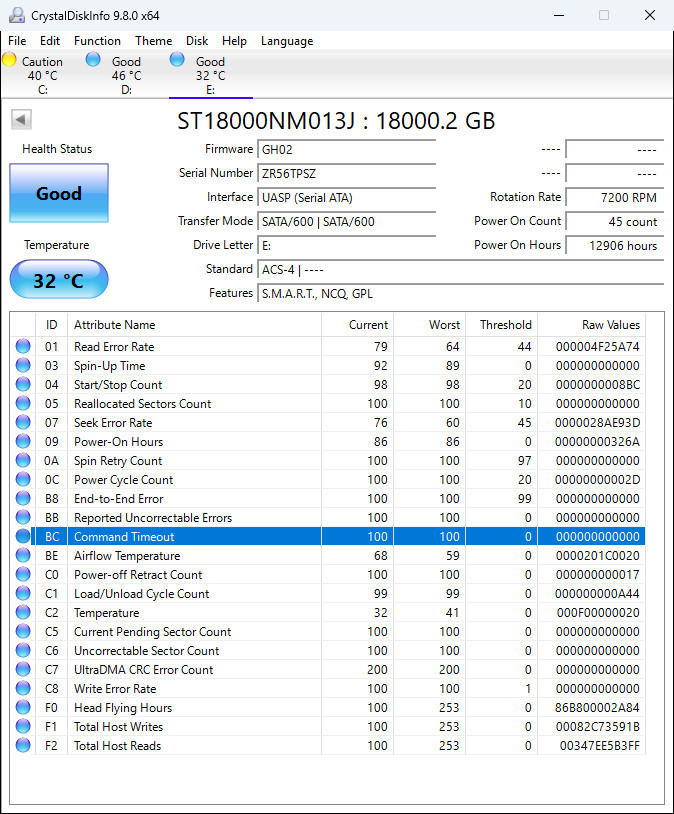674x814 pixels.
Task: Open the Theme menu
Action: (153, 40)
